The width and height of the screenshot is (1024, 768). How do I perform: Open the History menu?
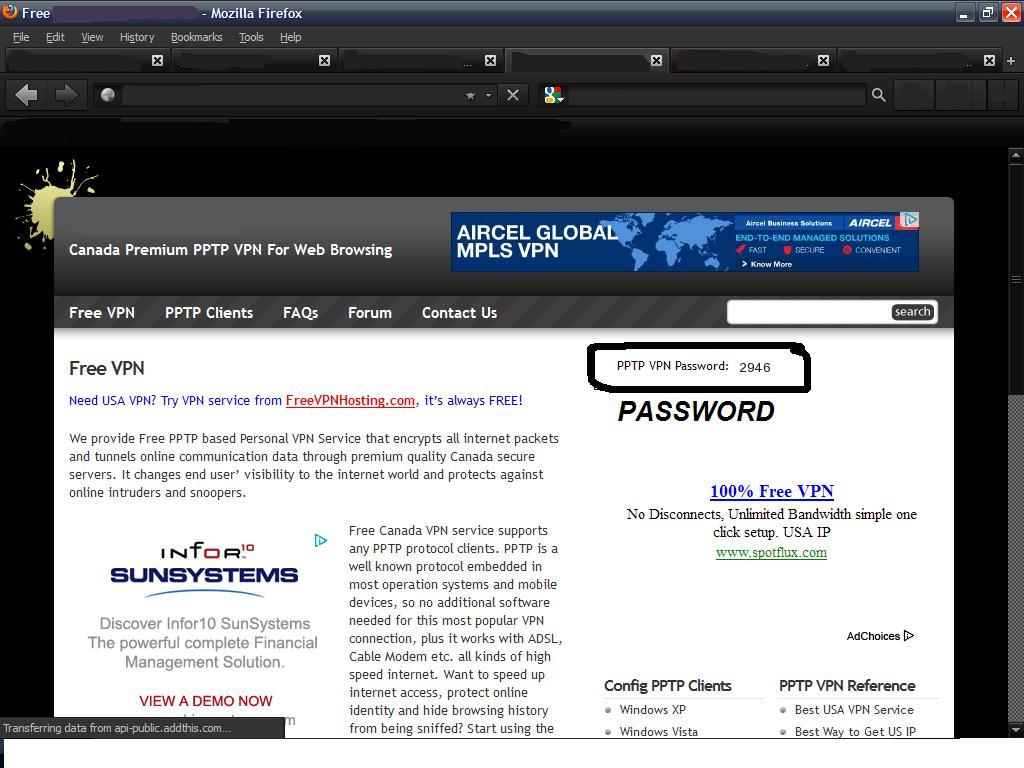[137, 37]
